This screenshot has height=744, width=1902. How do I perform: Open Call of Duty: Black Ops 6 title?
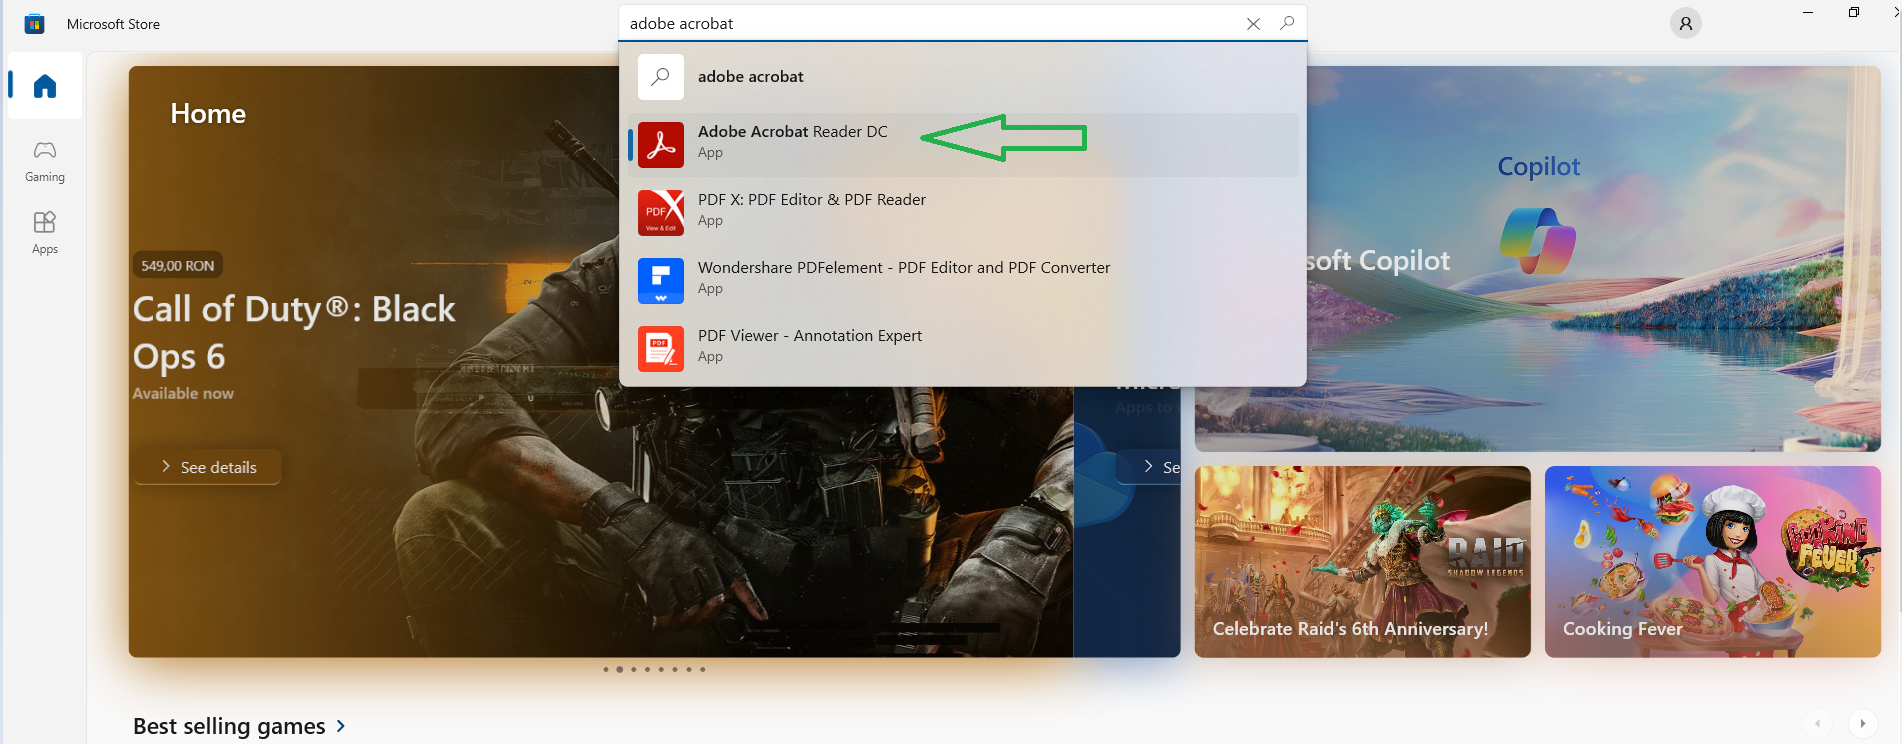pyautogui.click(x=294, y=333)
